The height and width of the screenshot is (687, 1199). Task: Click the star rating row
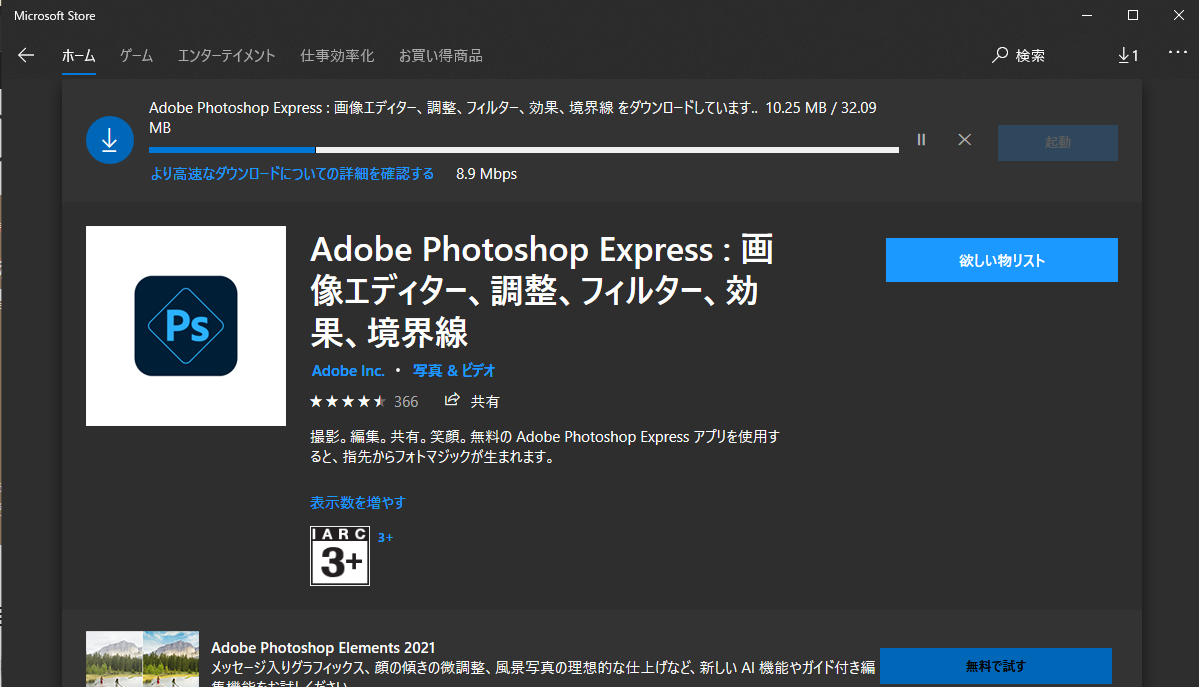pos(348,401)
